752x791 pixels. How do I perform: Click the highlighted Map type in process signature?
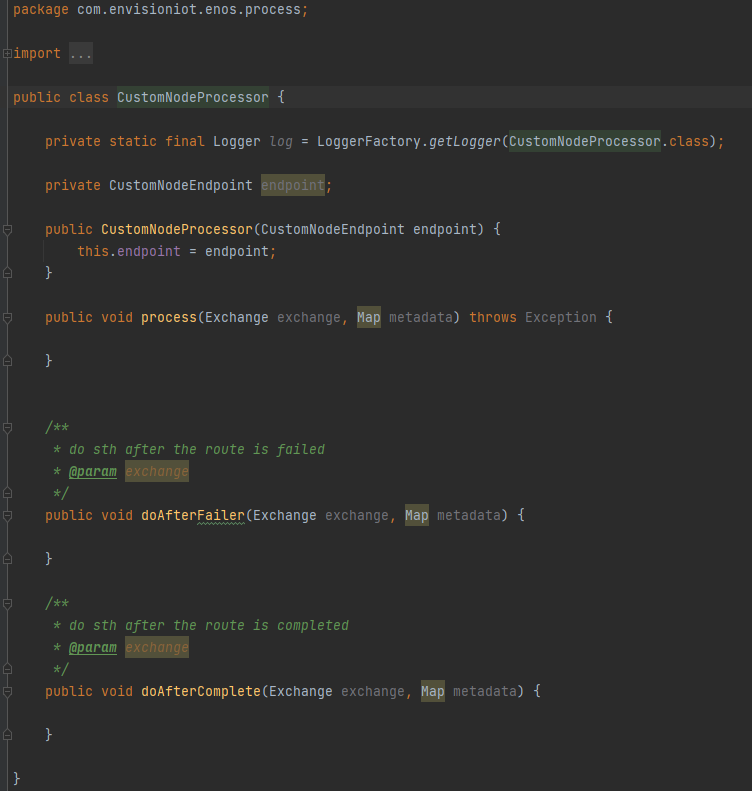368,317
